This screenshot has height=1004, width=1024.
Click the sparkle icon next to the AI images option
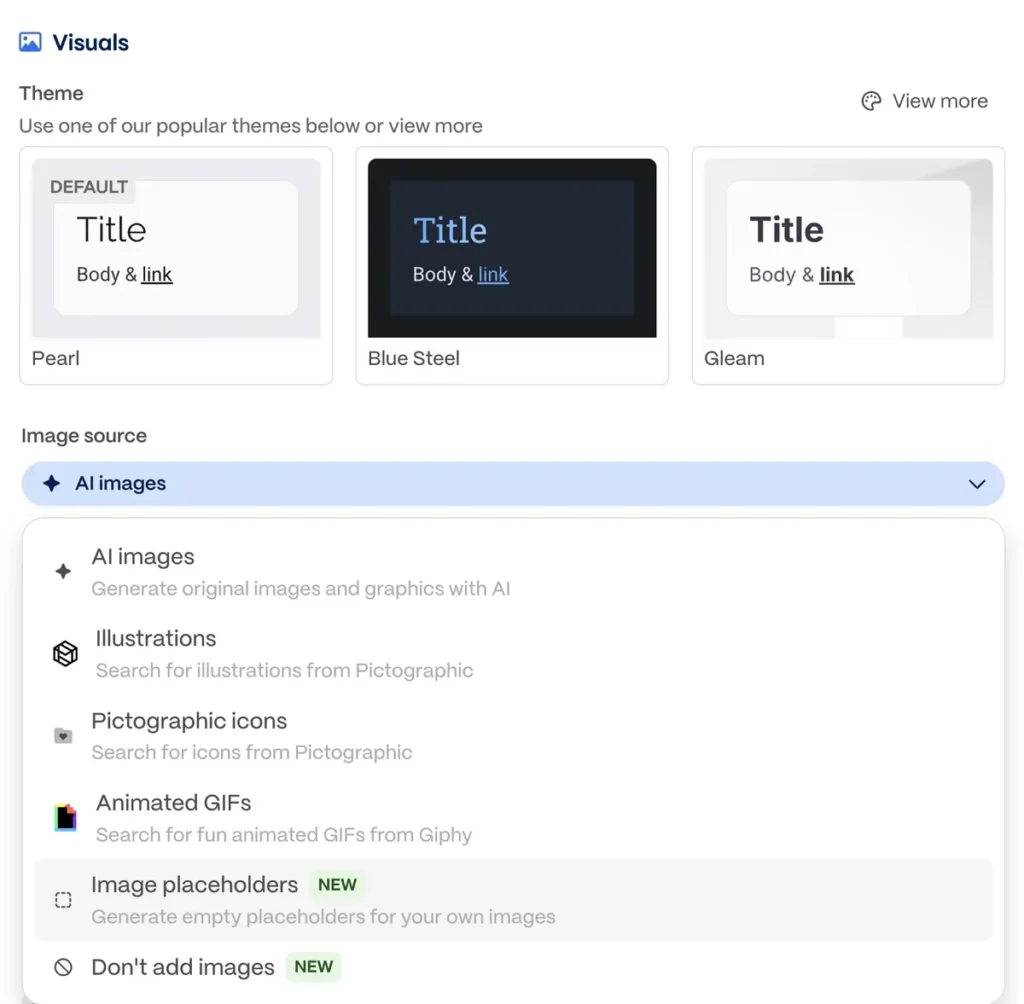(x=63, y=572)
